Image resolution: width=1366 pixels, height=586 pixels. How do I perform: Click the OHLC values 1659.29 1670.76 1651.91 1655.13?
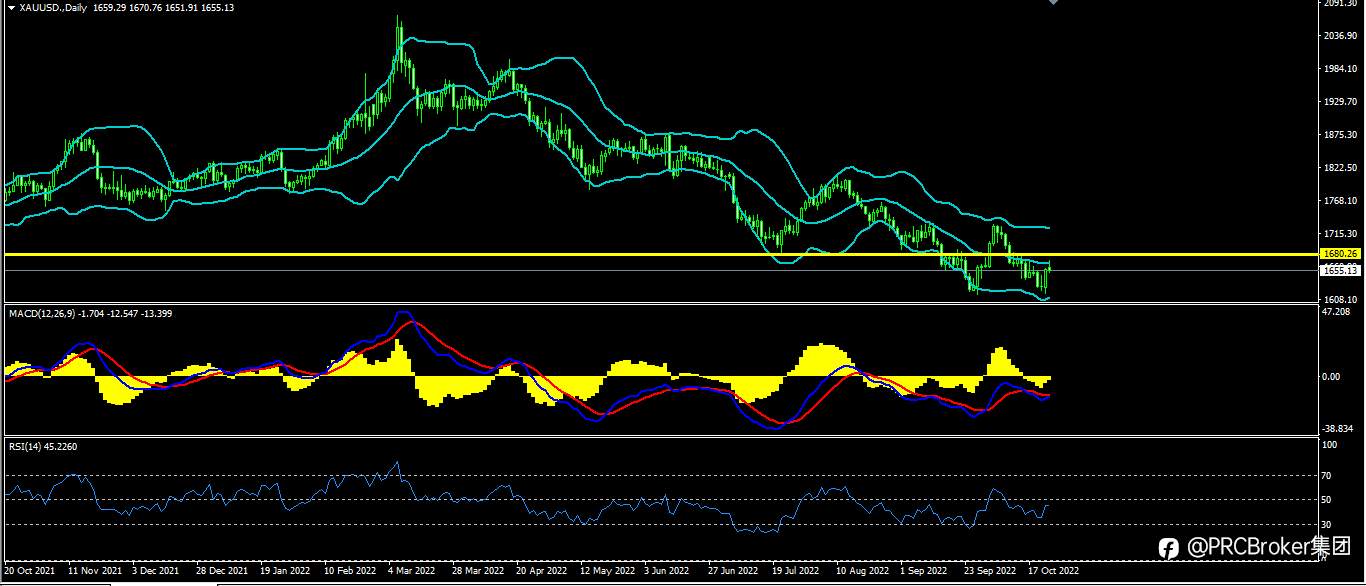tap(163, 7)
